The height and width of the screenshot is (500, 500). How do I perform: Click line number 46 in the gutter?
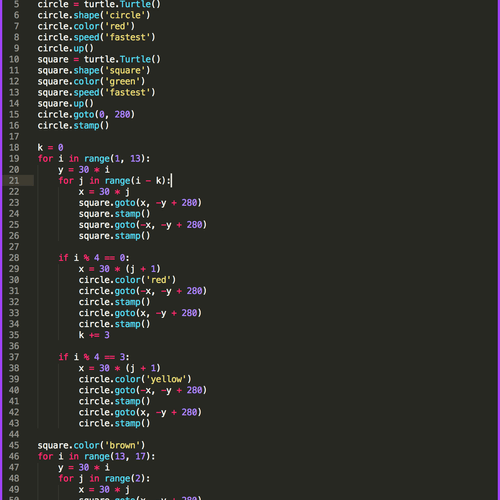pos(14,456)
